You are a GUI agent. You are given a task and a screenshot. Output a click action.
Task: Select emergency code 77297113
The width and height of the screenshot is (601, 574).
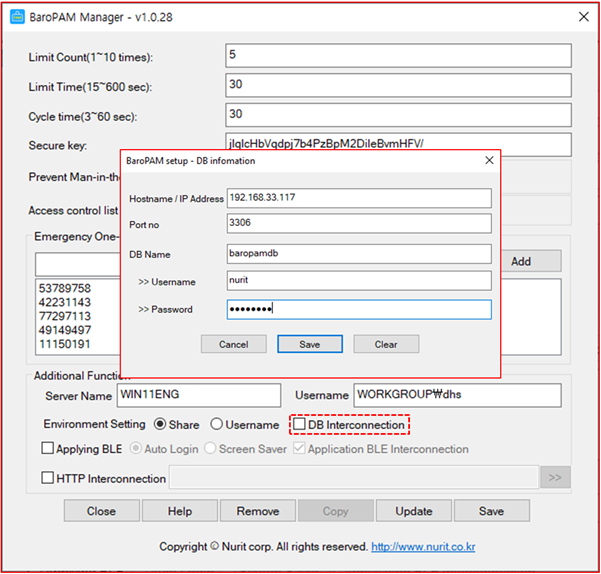(x=65, y=316)
